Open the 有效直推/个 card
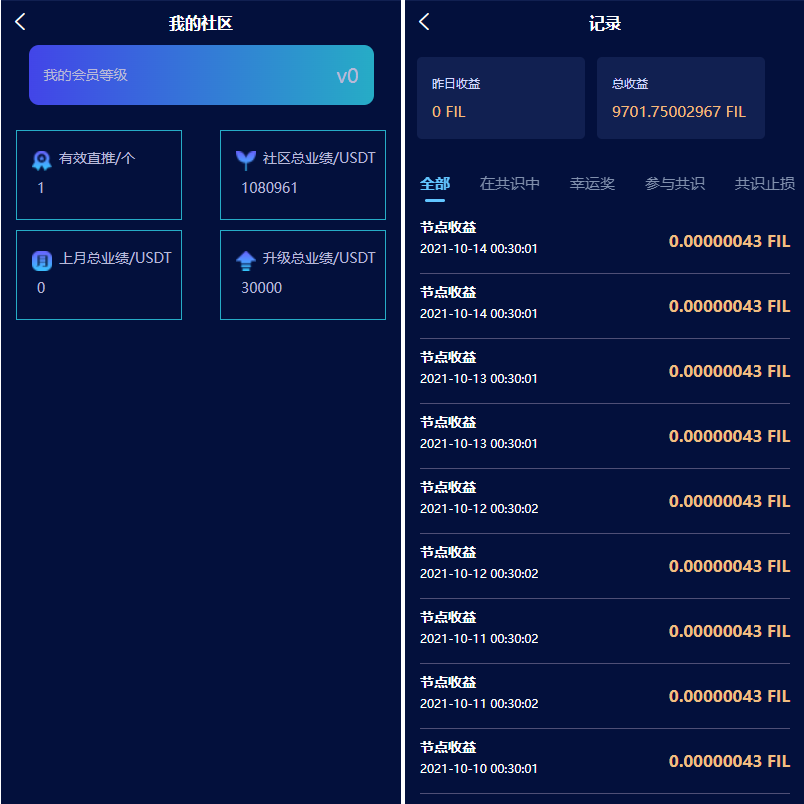 [x=99, y=175]
